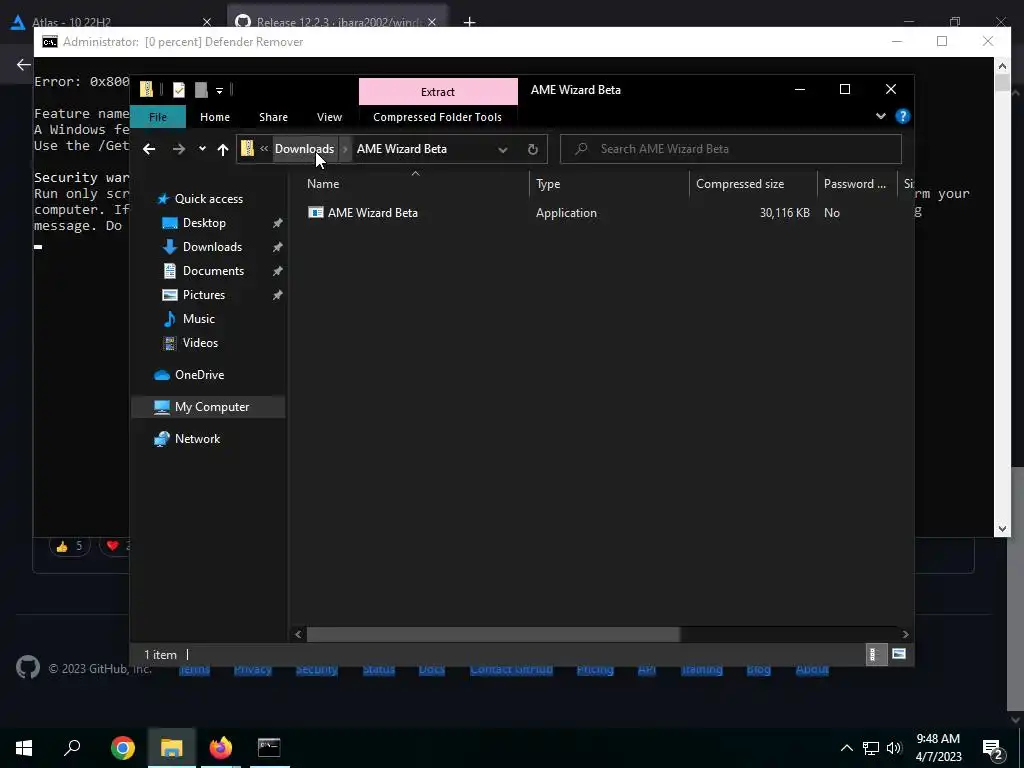Open the recent locations dropdown arrow
Screen dimensions: 1024x768
[x=202, y=149]
